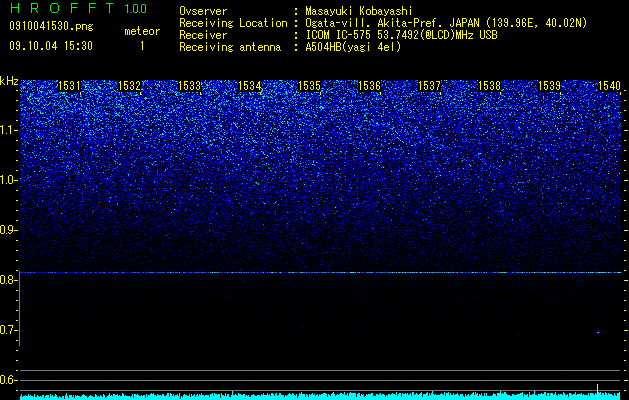Click the yellow meteor spike in amplitude bar

[598, 392]
